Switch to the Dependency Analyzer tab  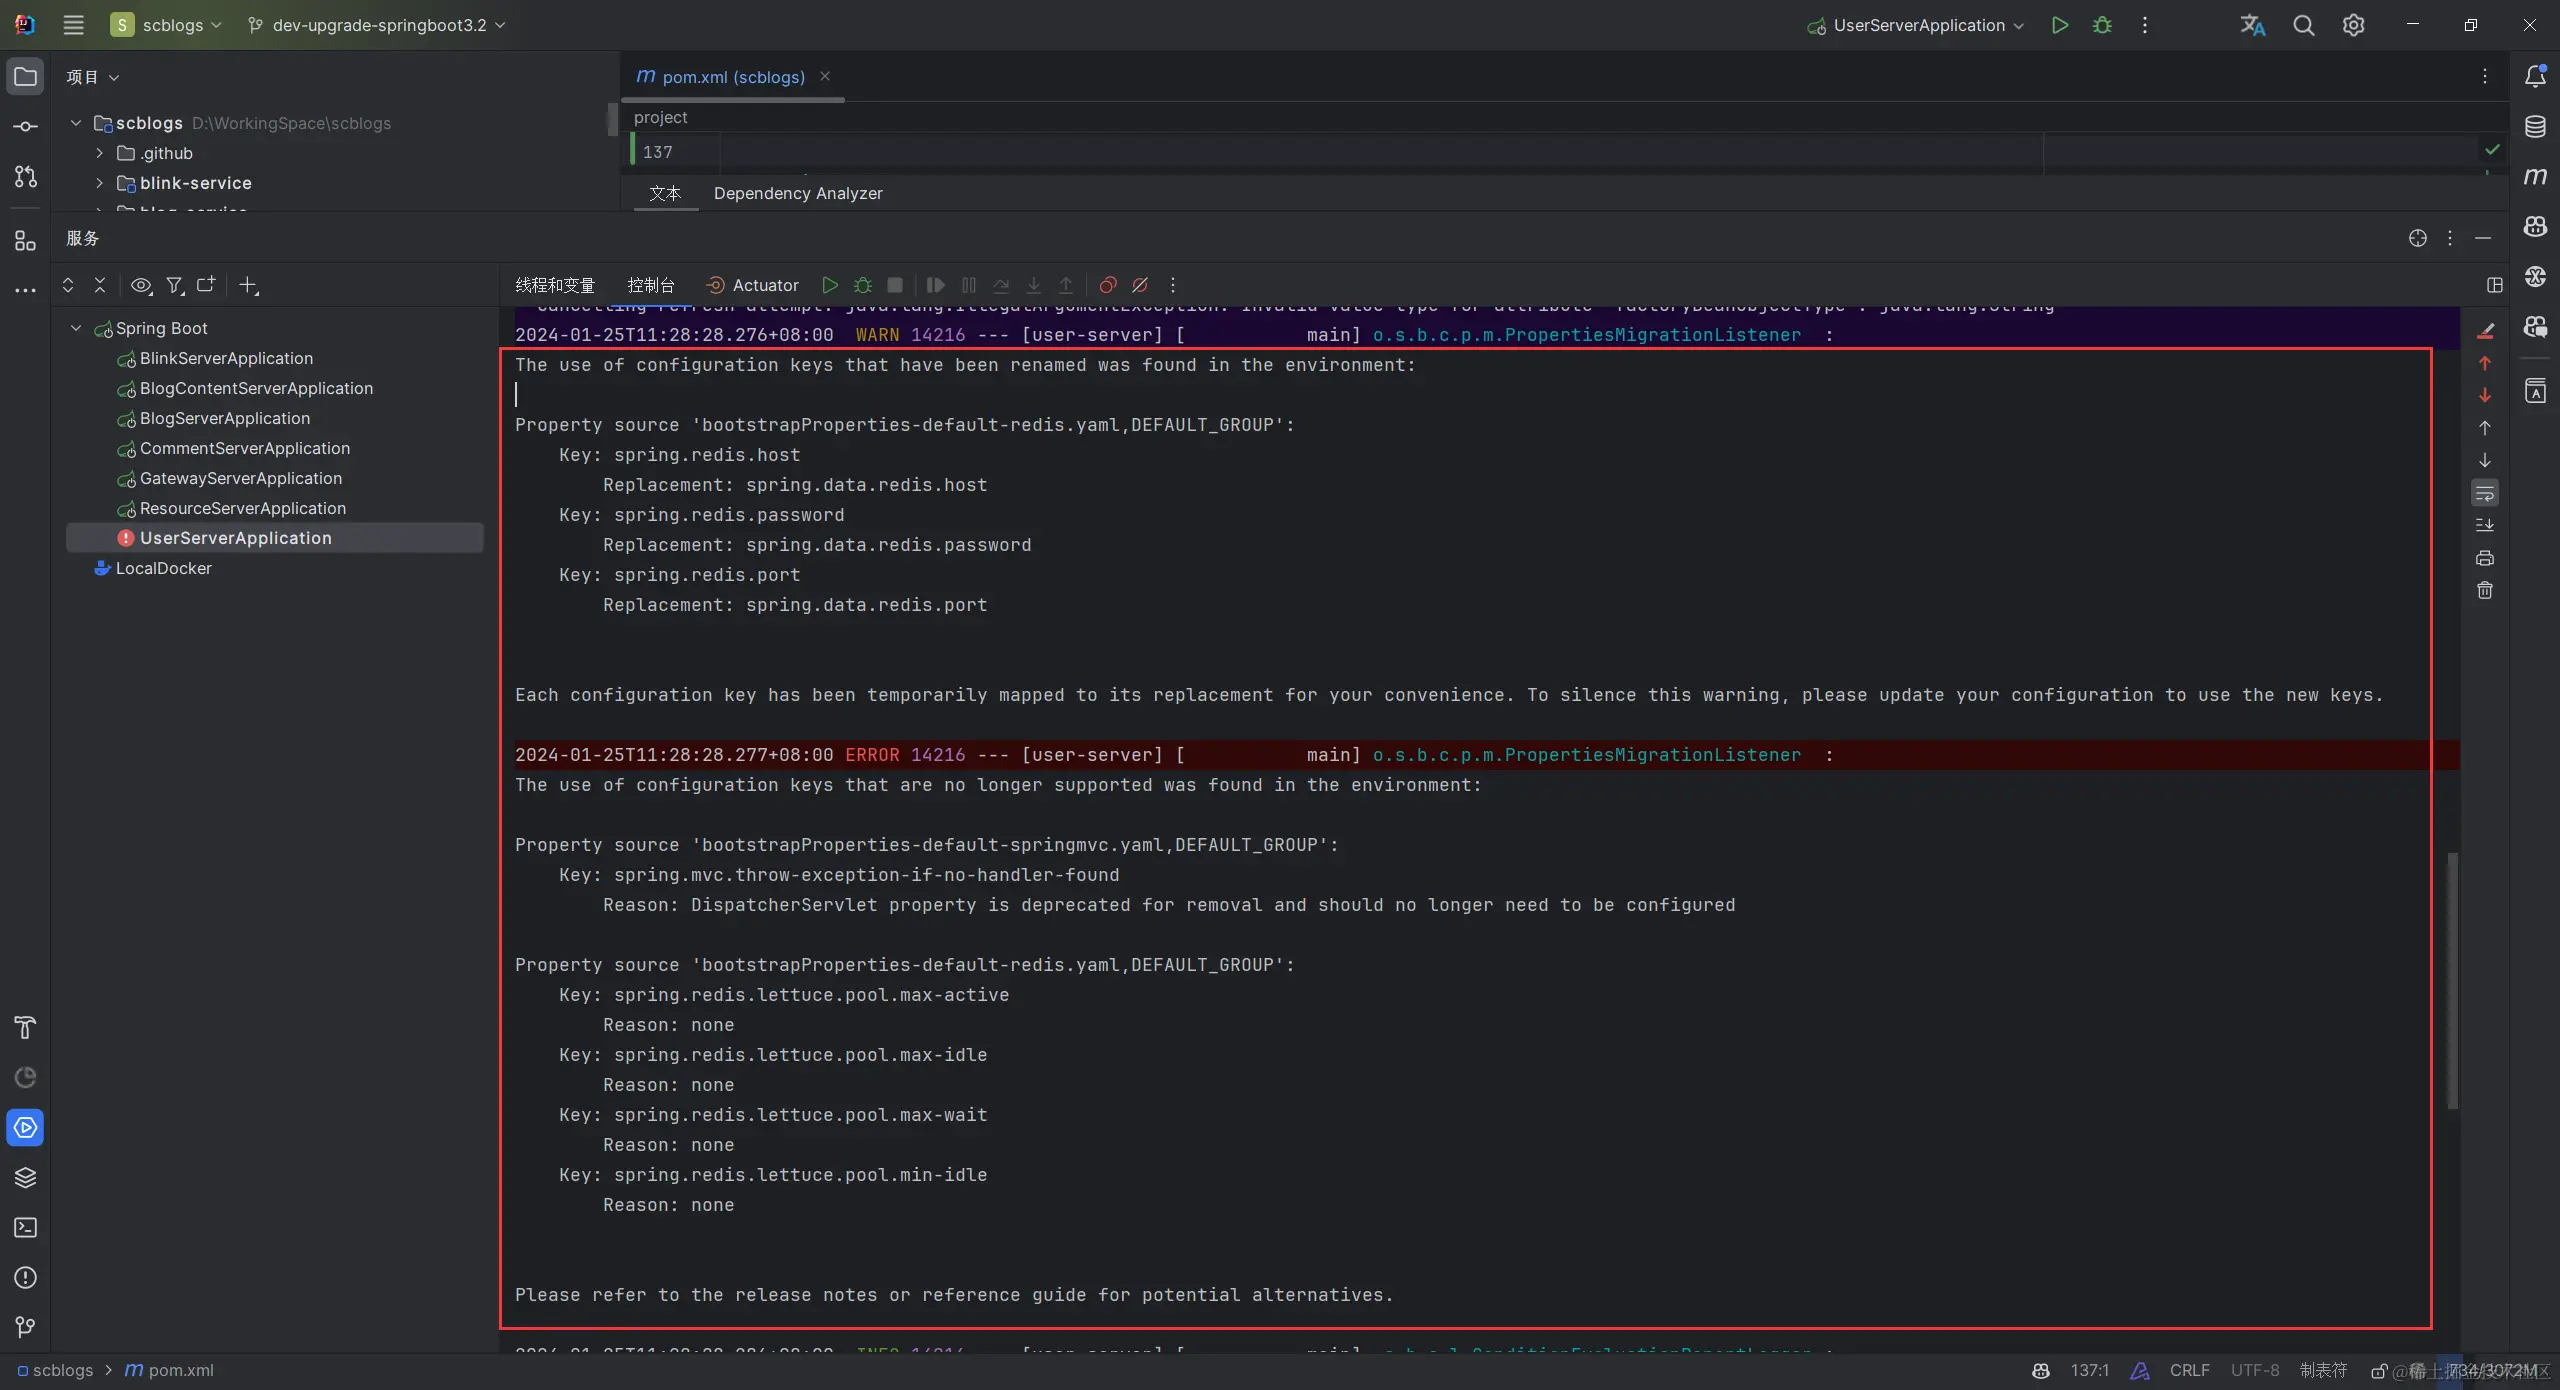[x=797, y=193]
